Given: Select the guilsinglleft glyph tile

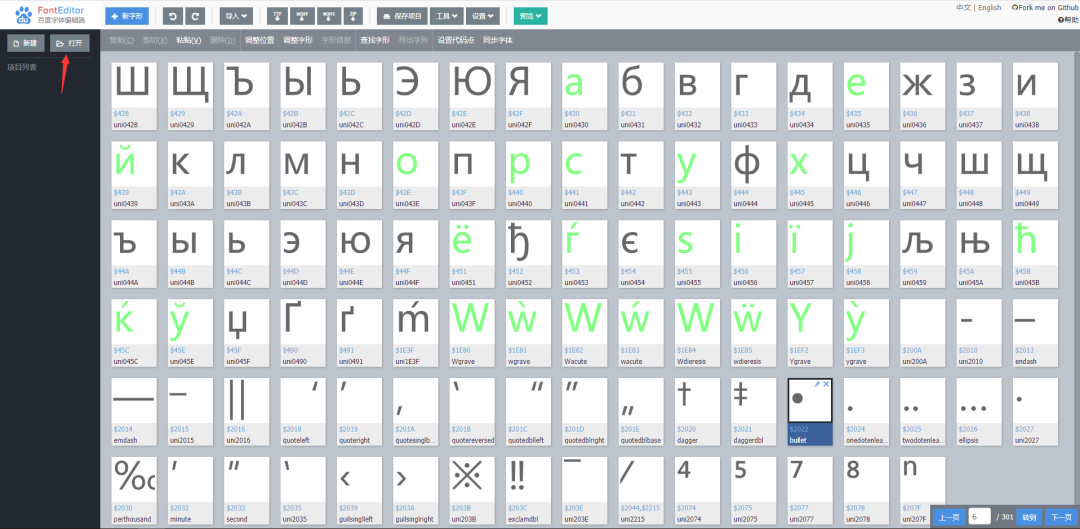Looking at the screenshot, I should click(359, 490).
